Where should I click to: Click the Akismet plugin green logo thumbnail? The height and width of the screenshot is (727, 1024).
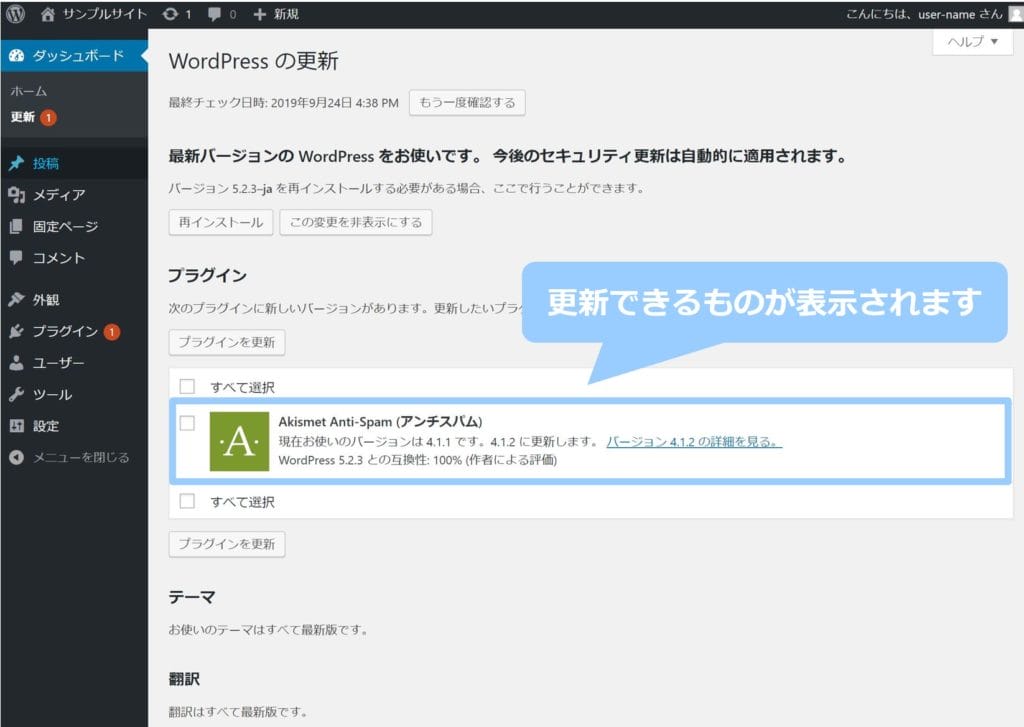click(x=239, y=441)
